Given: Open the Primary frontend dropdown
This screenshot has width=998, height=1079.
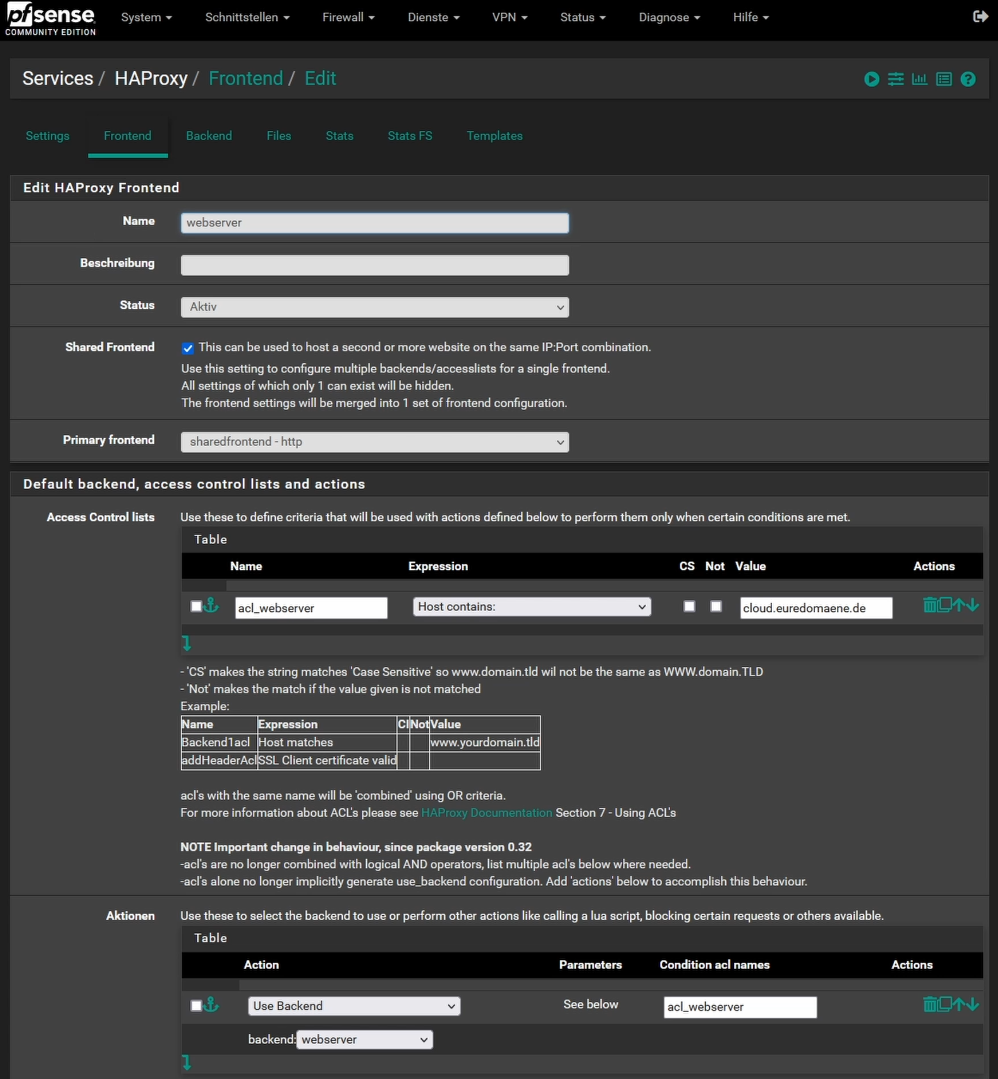Looking at the screenshot, I should (x=374, y=442).
